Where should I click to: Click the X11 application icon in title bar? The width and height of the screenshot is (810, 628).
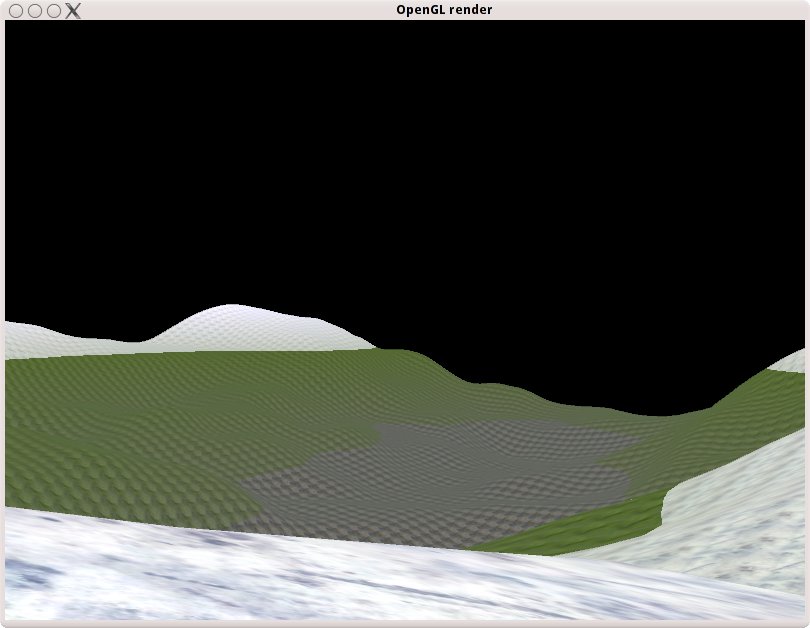[73, 10]
